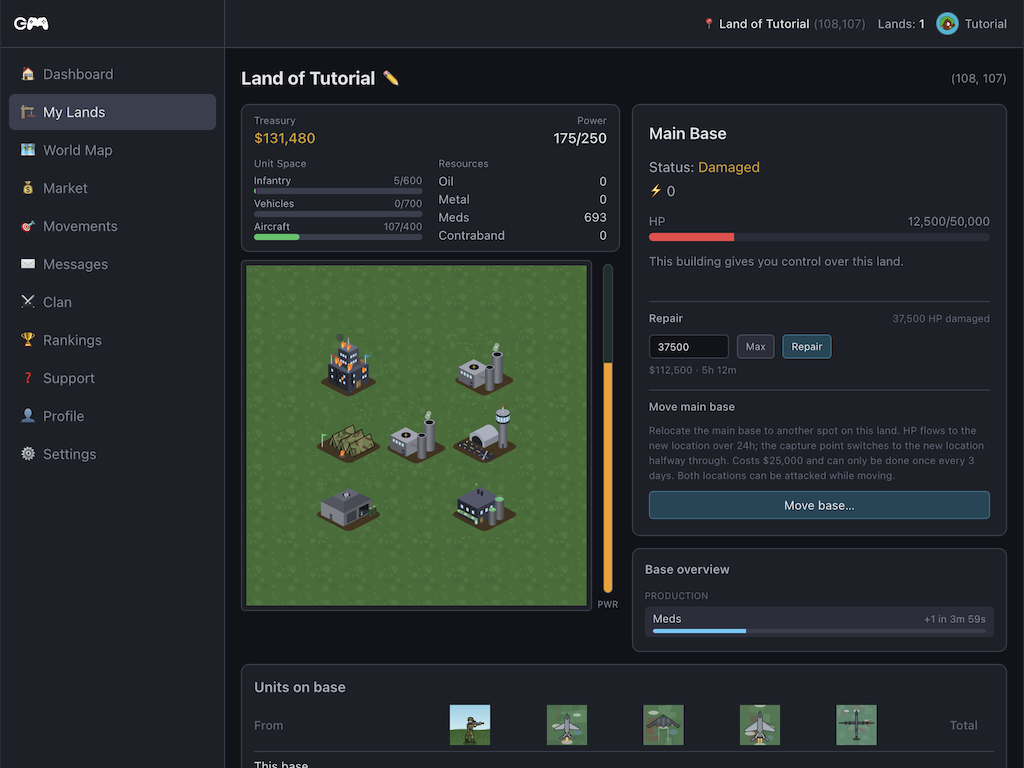Open the Messages inbox
The height and width of the screenshot is (768, 1024).
click(x=112, y=264)
